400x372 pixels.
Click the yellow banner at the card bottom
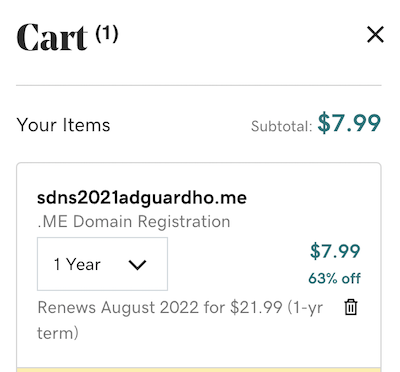click(x=199, y=370)
